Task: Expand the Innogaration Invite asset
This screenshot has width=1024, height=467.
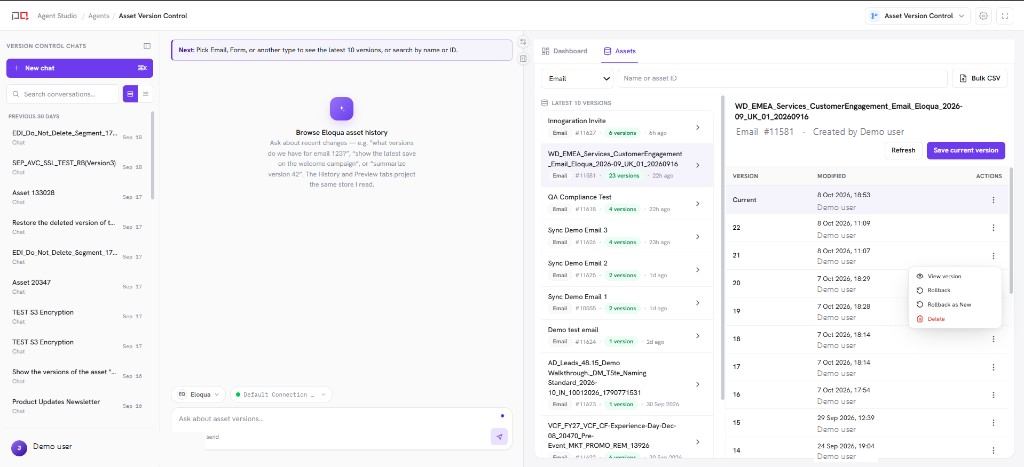Action: click(x=697, y=127)
